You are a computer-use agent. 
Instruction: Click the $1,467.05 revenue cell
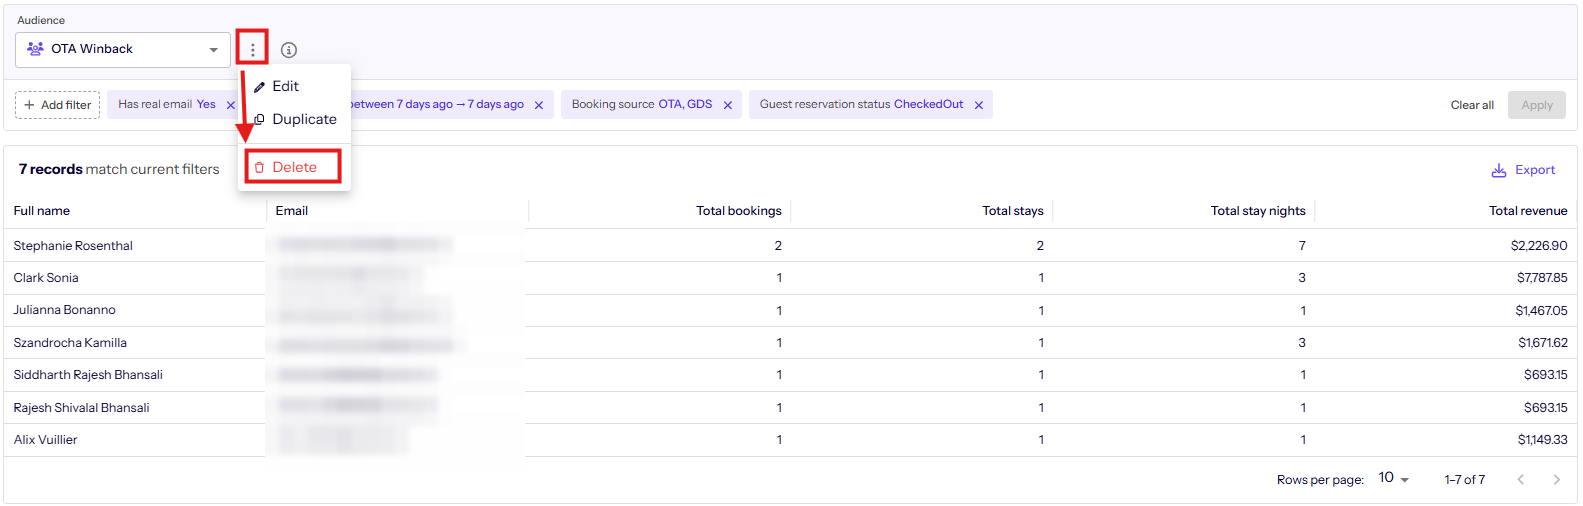click(1541, 311)
